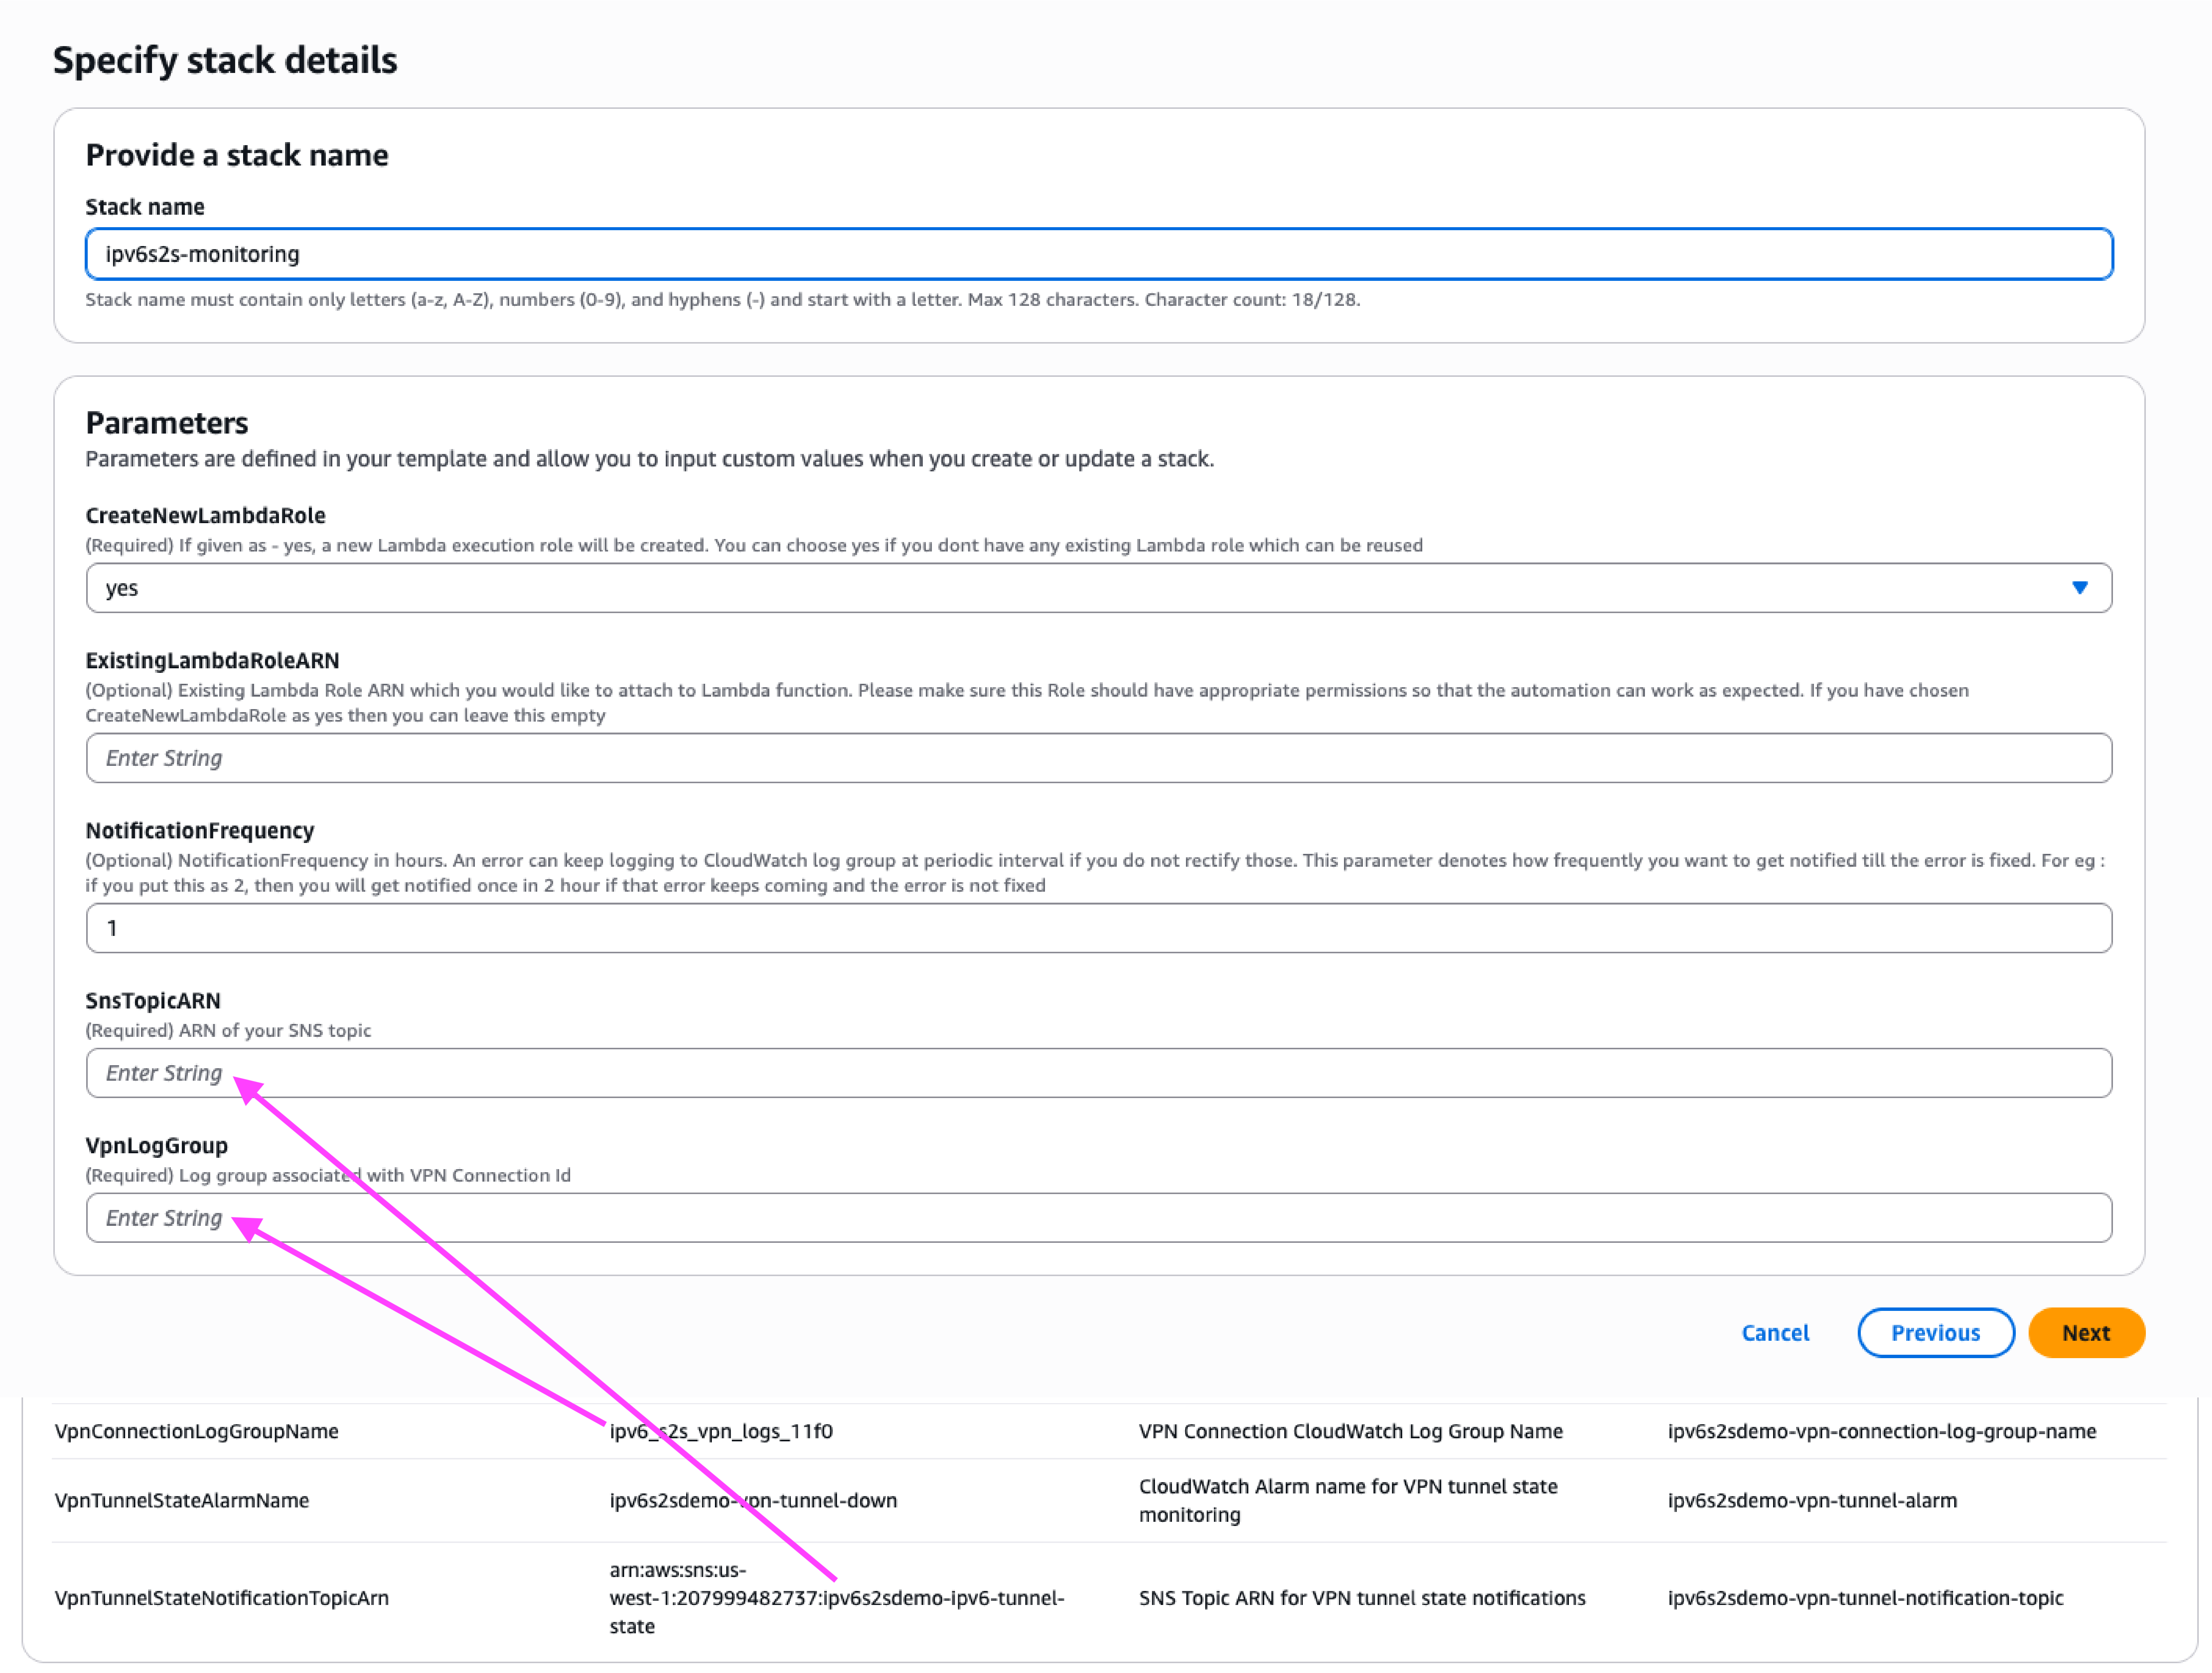The width and height of the screenshot is (2212, 1673).
Task: Click the ipv6_s2s_vpn_logs_11f0 value text
Action: pos(721,1431)
